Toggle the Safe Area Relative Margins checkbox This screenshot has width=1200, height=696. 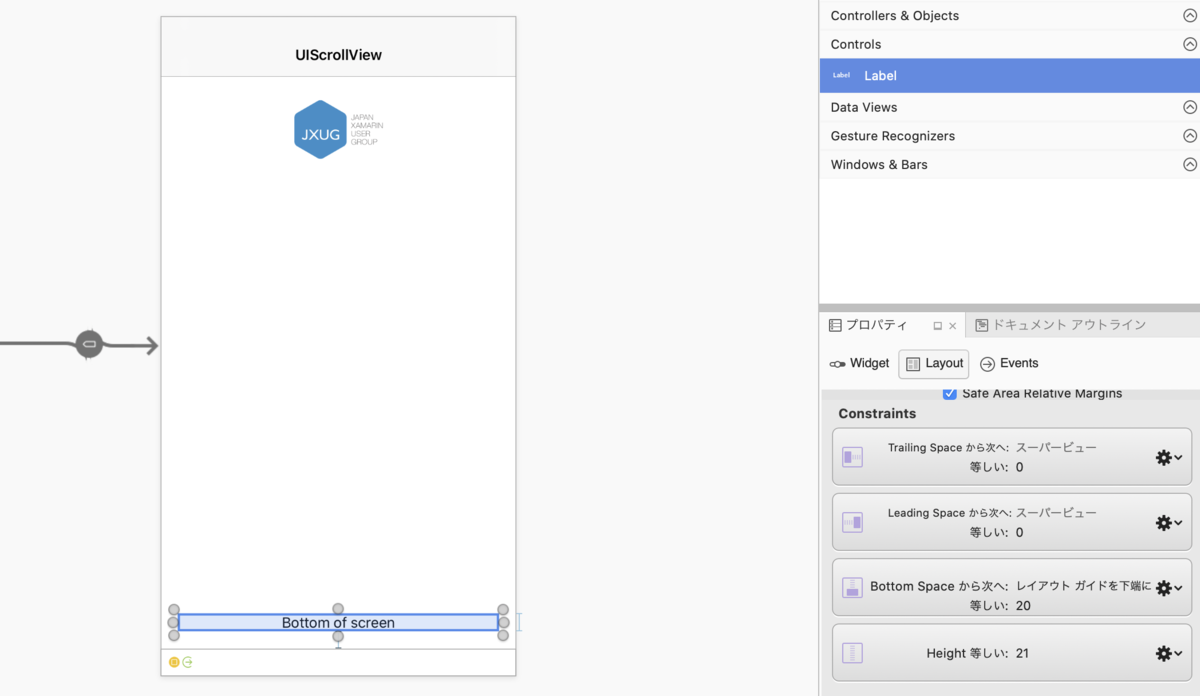[x=950, y=394]
